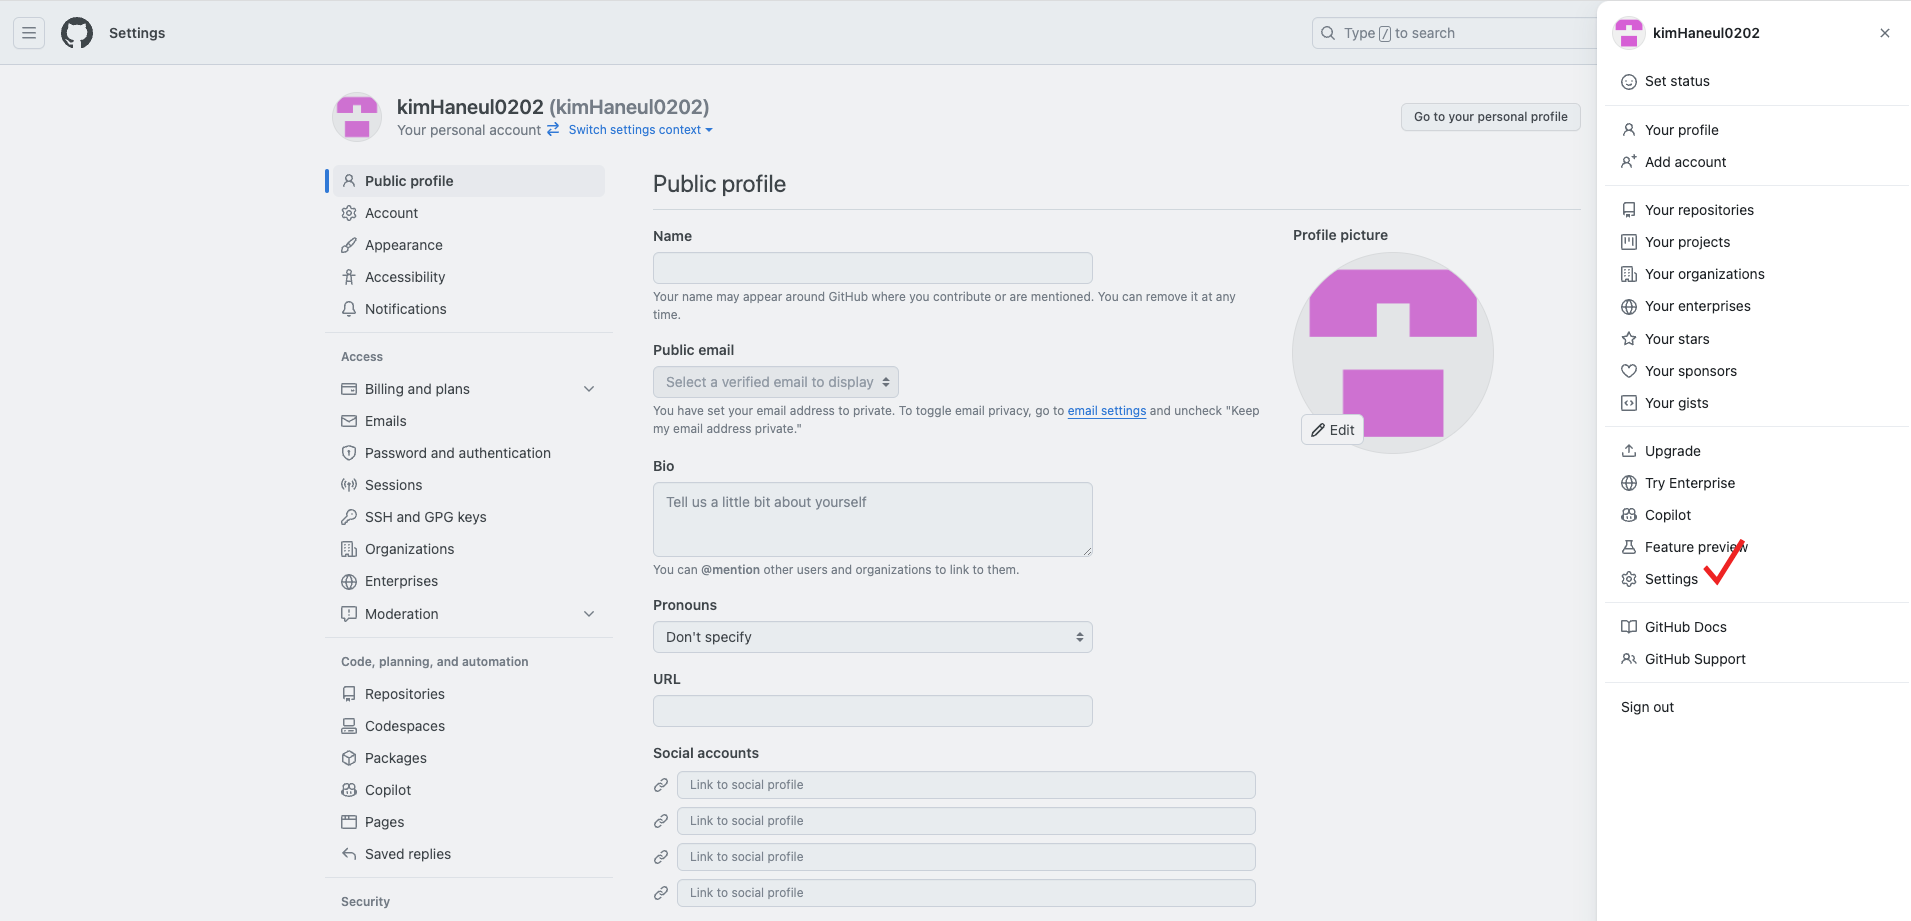Click the GitHub Docs book icon

tap(1629, 627)
